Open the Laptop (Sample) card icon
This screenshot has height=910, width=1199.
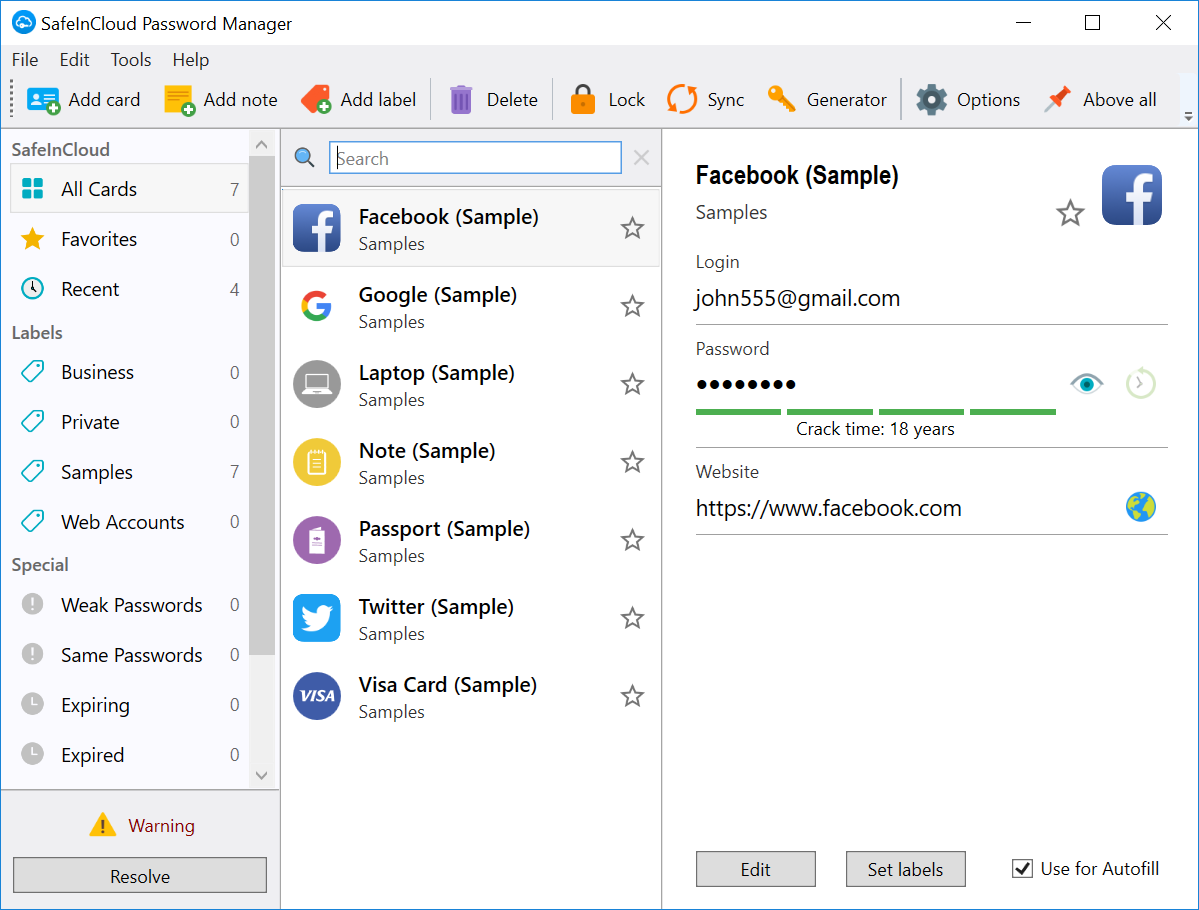click(x=317, y=384)
